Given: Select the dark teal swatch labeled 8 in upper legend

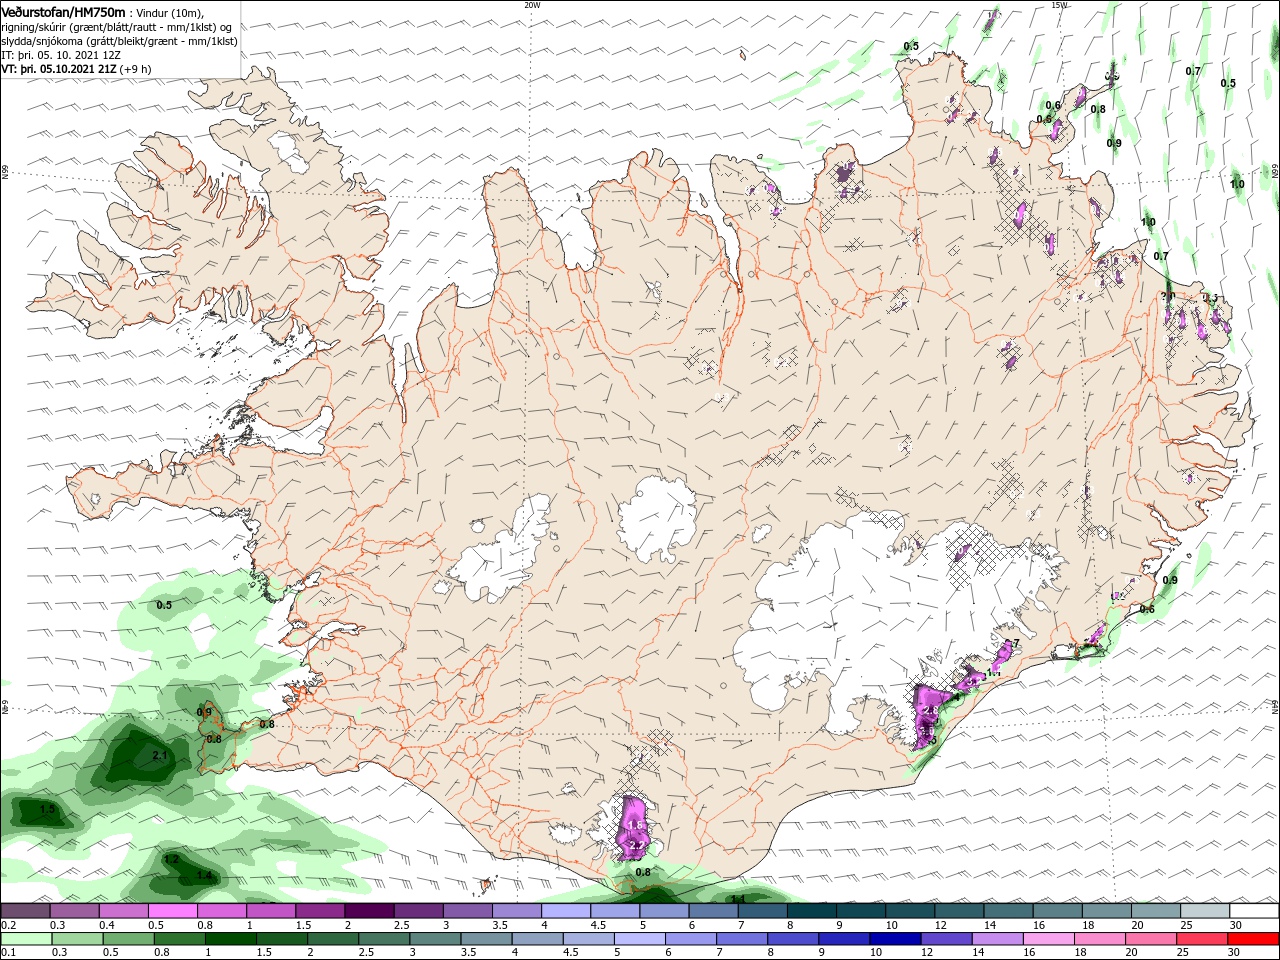Looking at the screenshot, I should 810,911.
